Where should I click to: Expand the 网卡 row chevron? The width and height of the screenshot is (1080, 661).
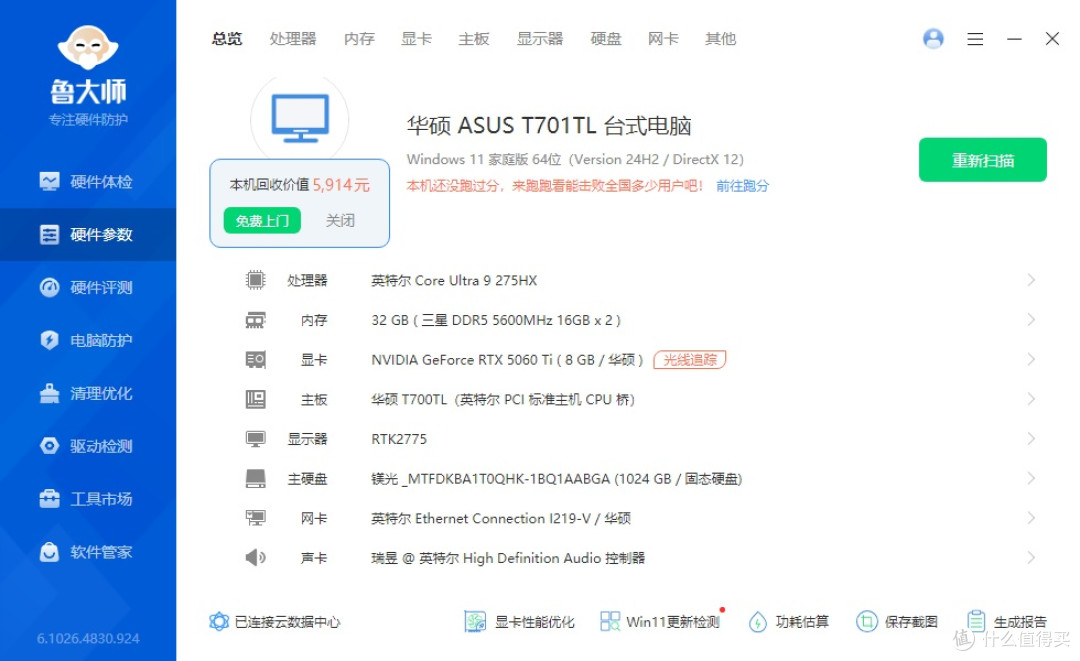(1031, 518)
